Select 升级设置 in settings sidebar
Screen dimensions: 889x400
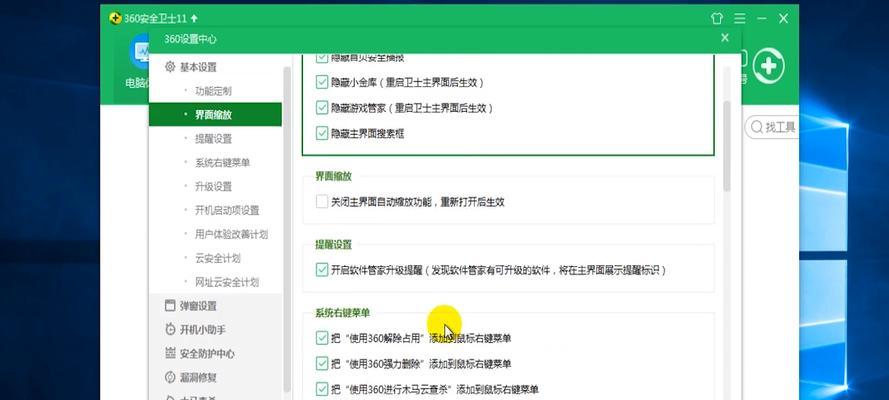215,186
